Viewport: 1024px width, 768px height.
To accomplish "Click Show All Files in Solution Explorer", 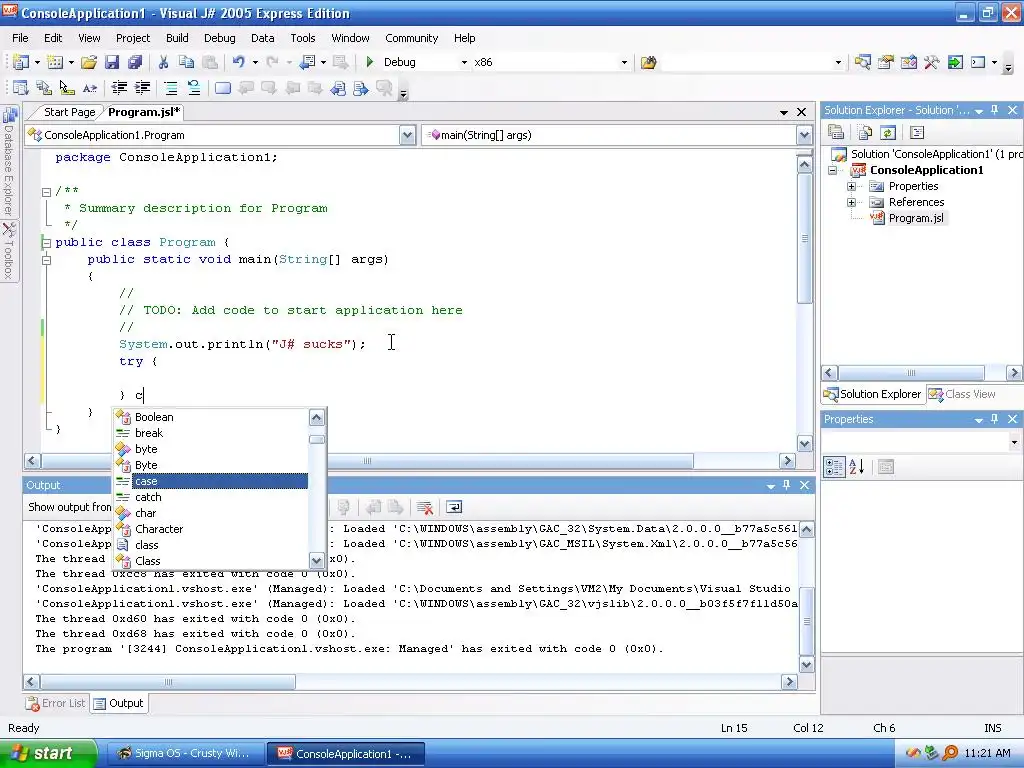I will pyautogui.click(x=865, y=133).
